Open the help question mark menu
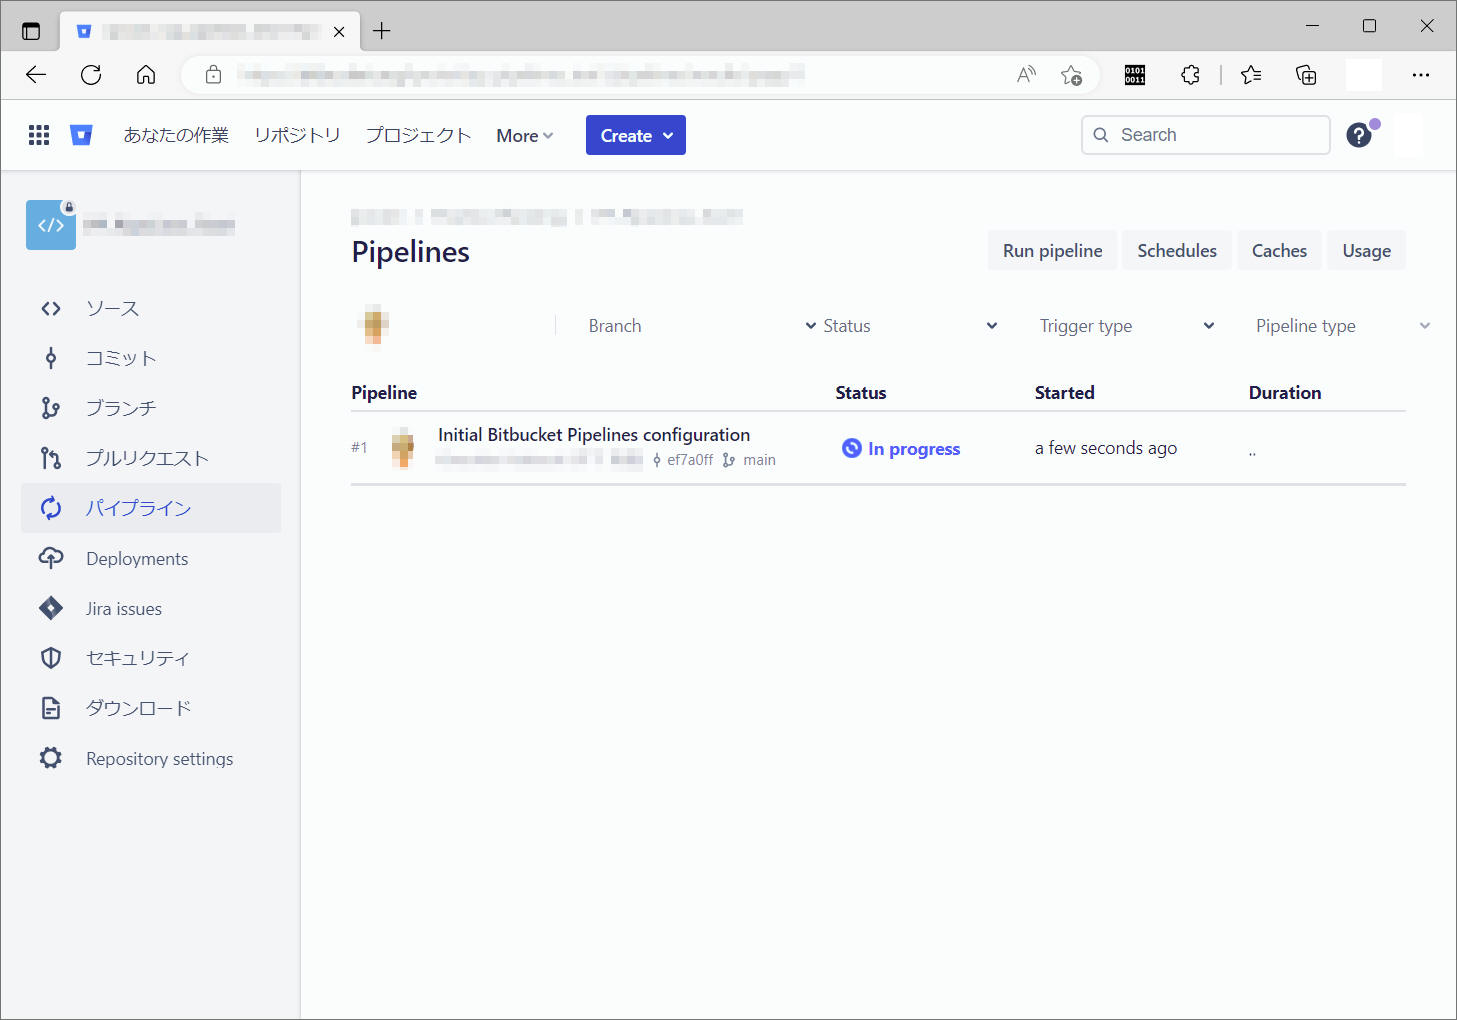 pos(1359,135)
